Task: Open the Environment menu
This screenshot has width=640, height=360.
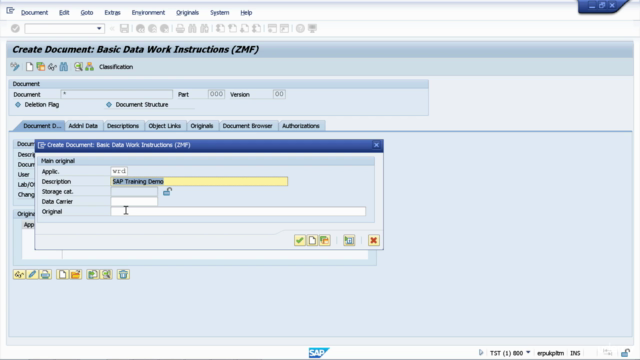Action: coord(148,13)
